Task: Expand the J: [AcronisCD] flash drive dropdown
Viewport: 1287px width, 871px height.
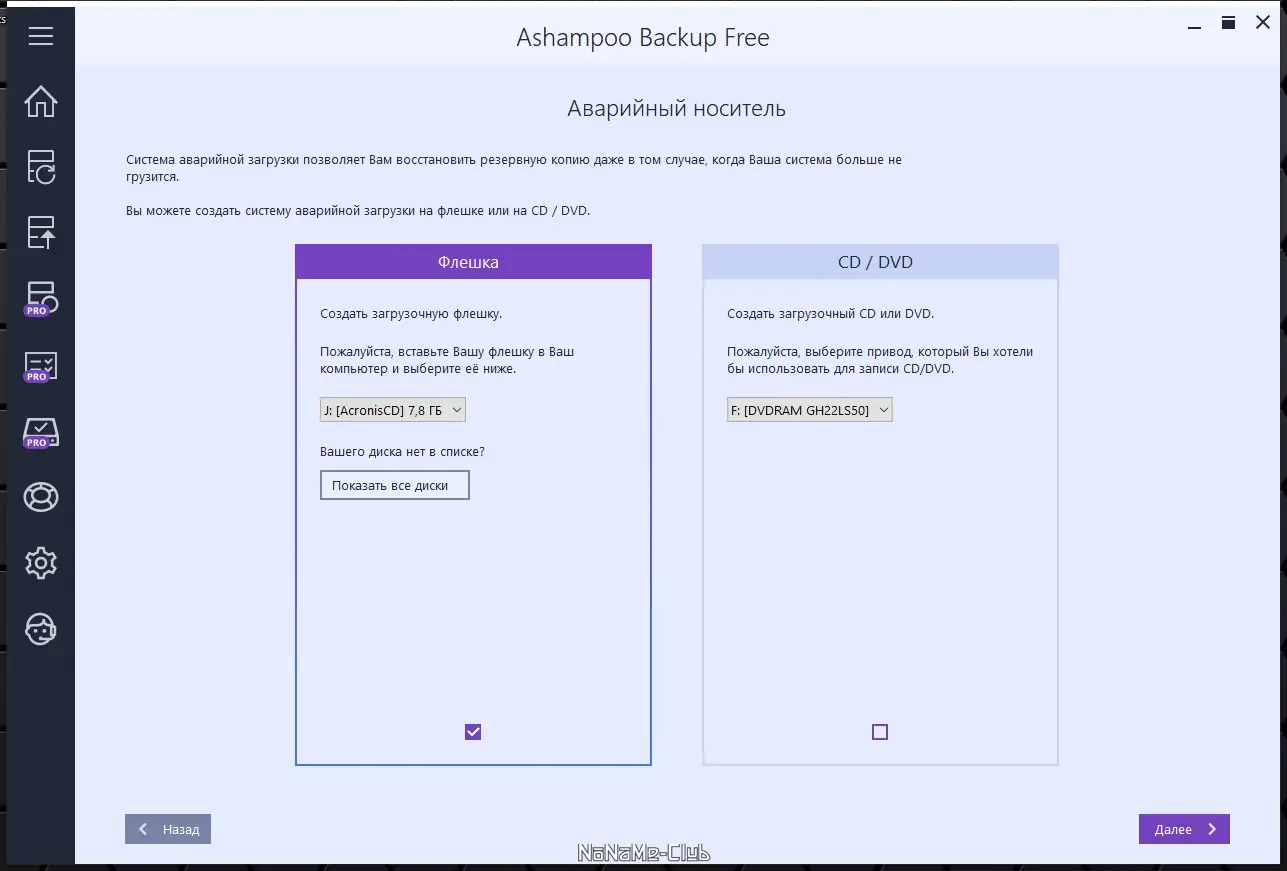Action: tap(393, 410)
